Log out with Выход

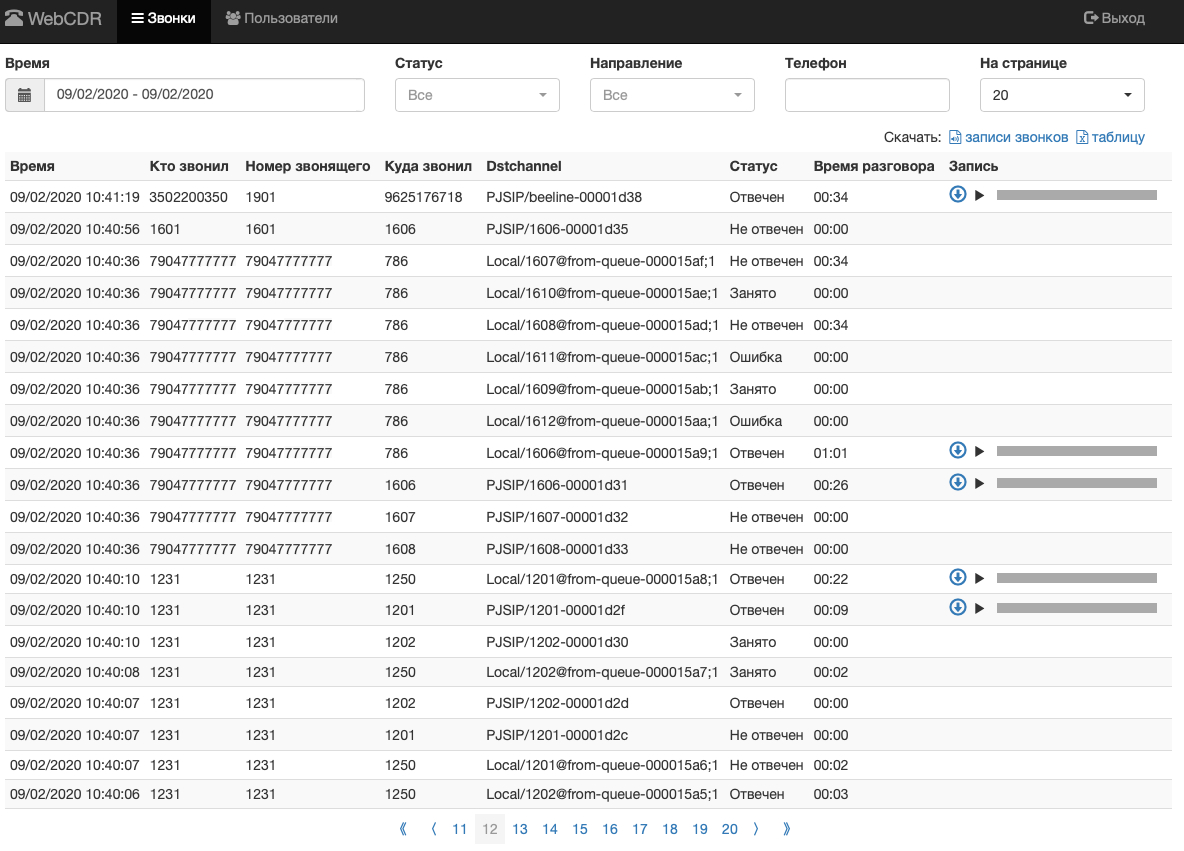1114,18
